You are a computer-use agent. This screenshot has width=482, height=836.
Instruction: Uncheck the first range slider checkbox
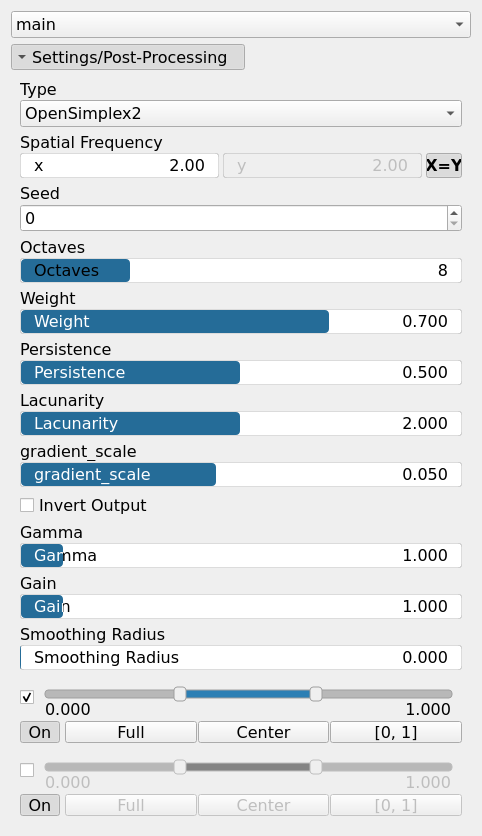click(27, 697)
